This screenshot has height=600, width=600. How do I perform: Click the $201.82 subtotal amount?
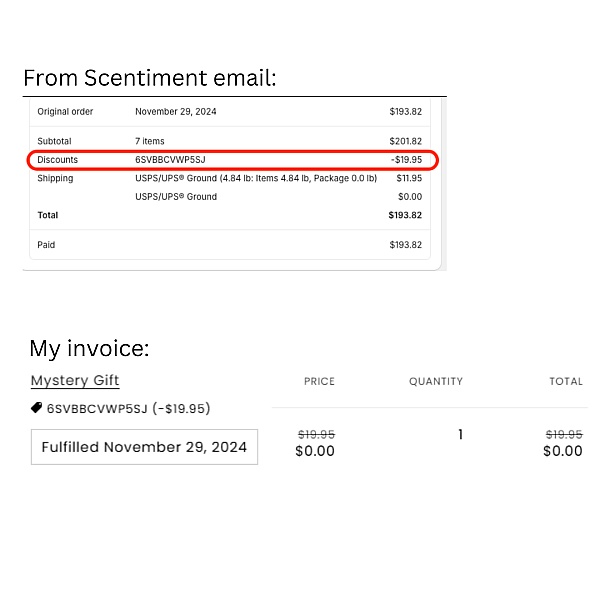point(406,141)
